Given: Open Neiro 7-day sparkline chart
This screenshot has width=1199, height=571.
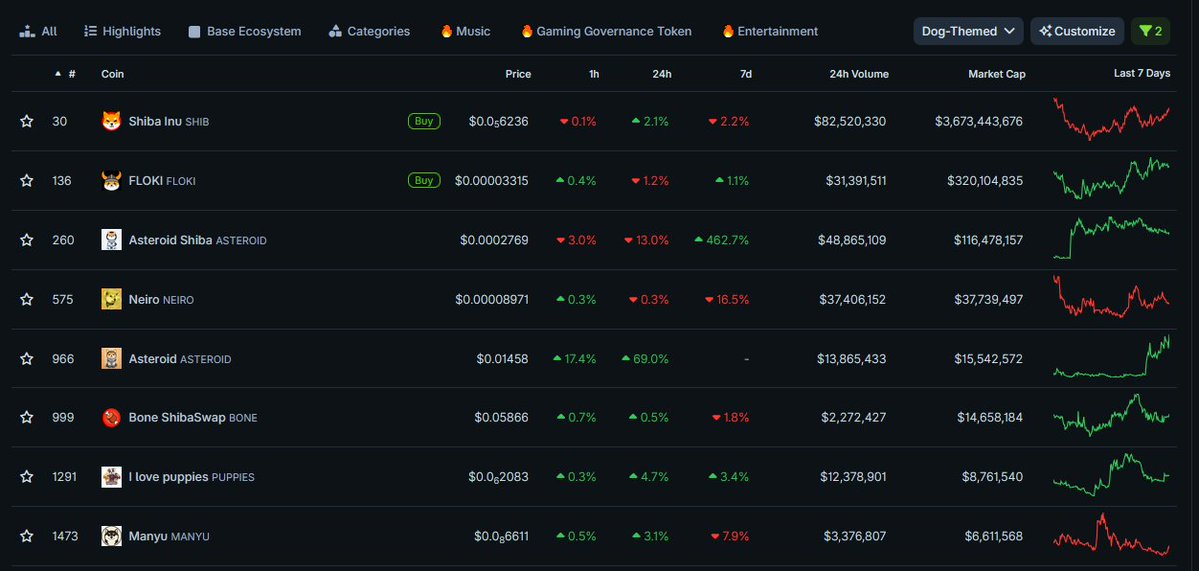Looking at the screenshot, I should coord(1111,297).
